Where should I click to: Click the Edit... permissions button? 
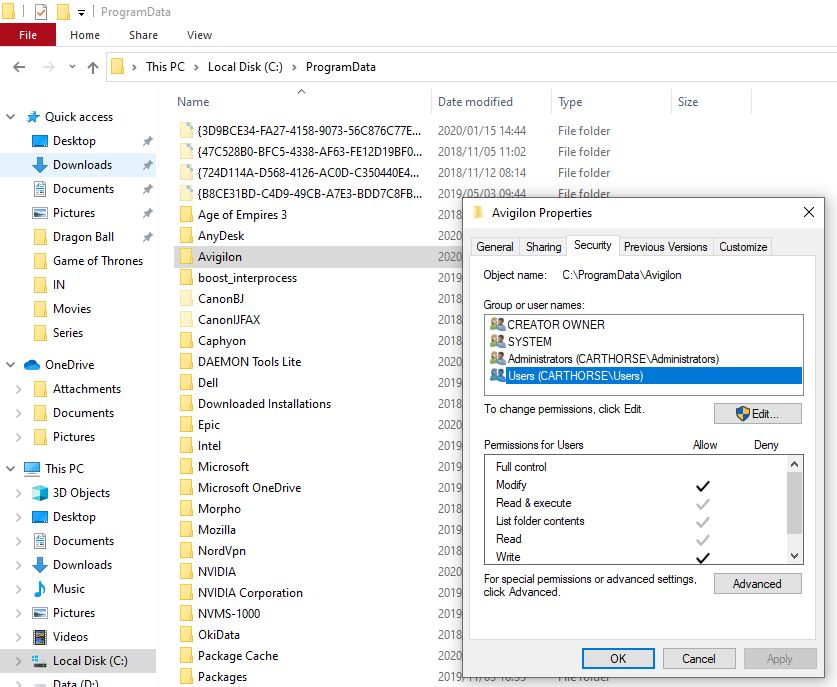(x=757, y=414)
